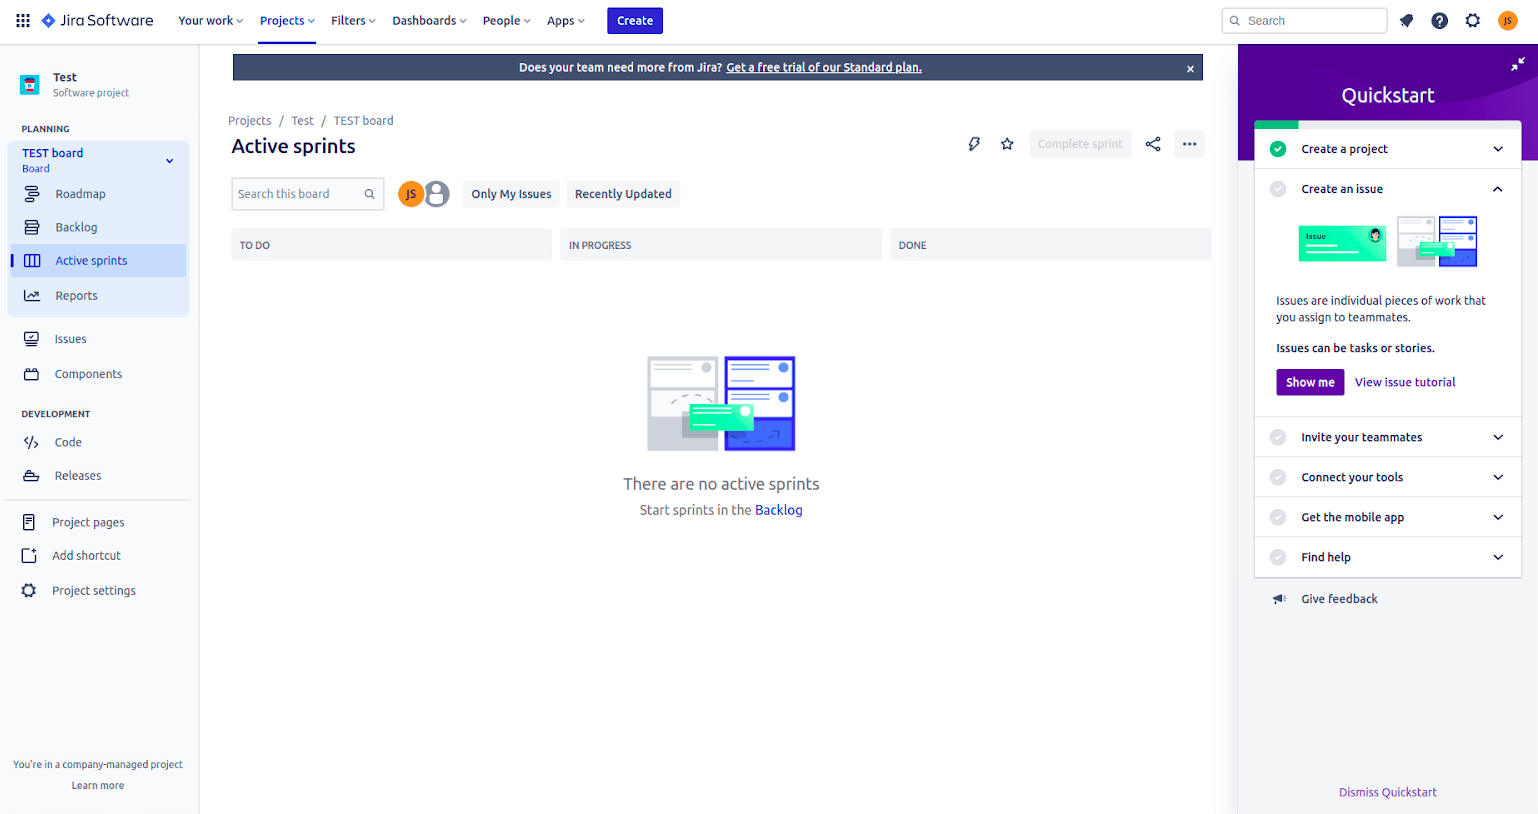Open the notifications icon
1538x814 pixels.
click(x=1406, y=21)
